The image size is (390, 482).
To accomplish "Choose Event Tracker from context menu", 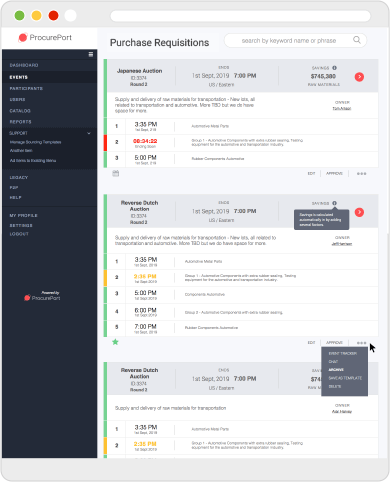I will point(343,353).
